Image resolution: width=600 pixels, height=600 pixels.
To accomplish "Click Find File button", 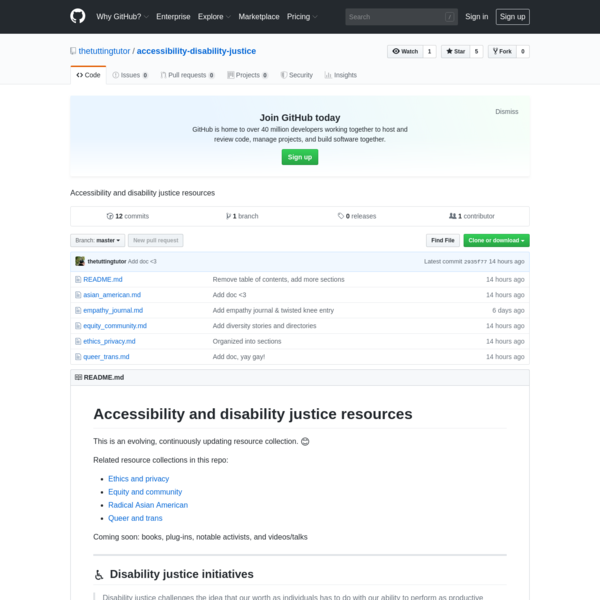I will [443, 240].
